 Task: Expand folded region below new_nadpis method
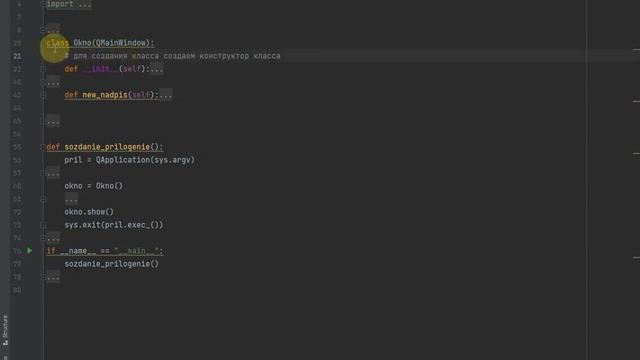coord(53,121)
